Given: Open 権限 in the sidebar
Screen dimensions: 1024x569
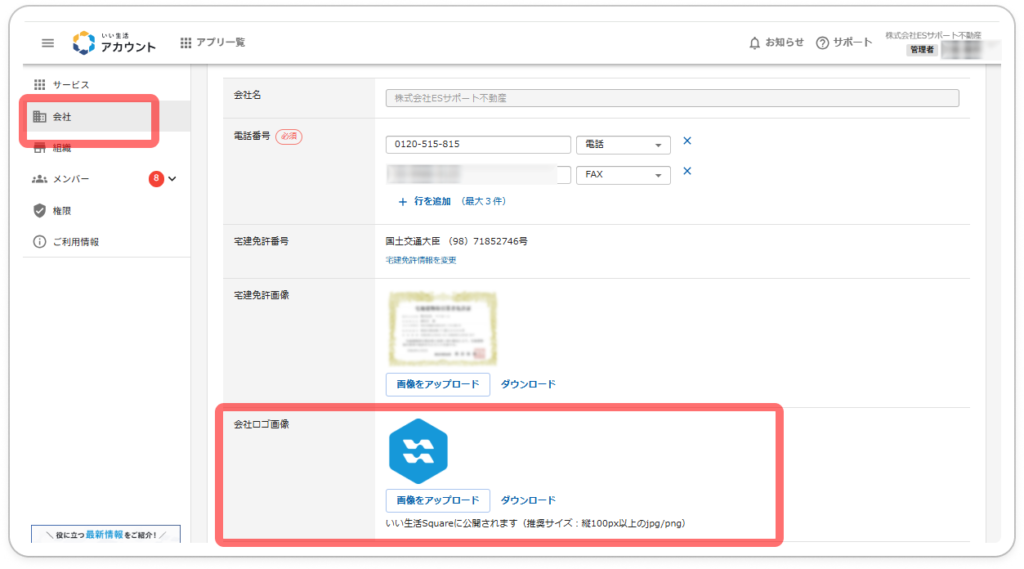Looking at the screenshot, I should pyautogui.click(x=62, y=211).
